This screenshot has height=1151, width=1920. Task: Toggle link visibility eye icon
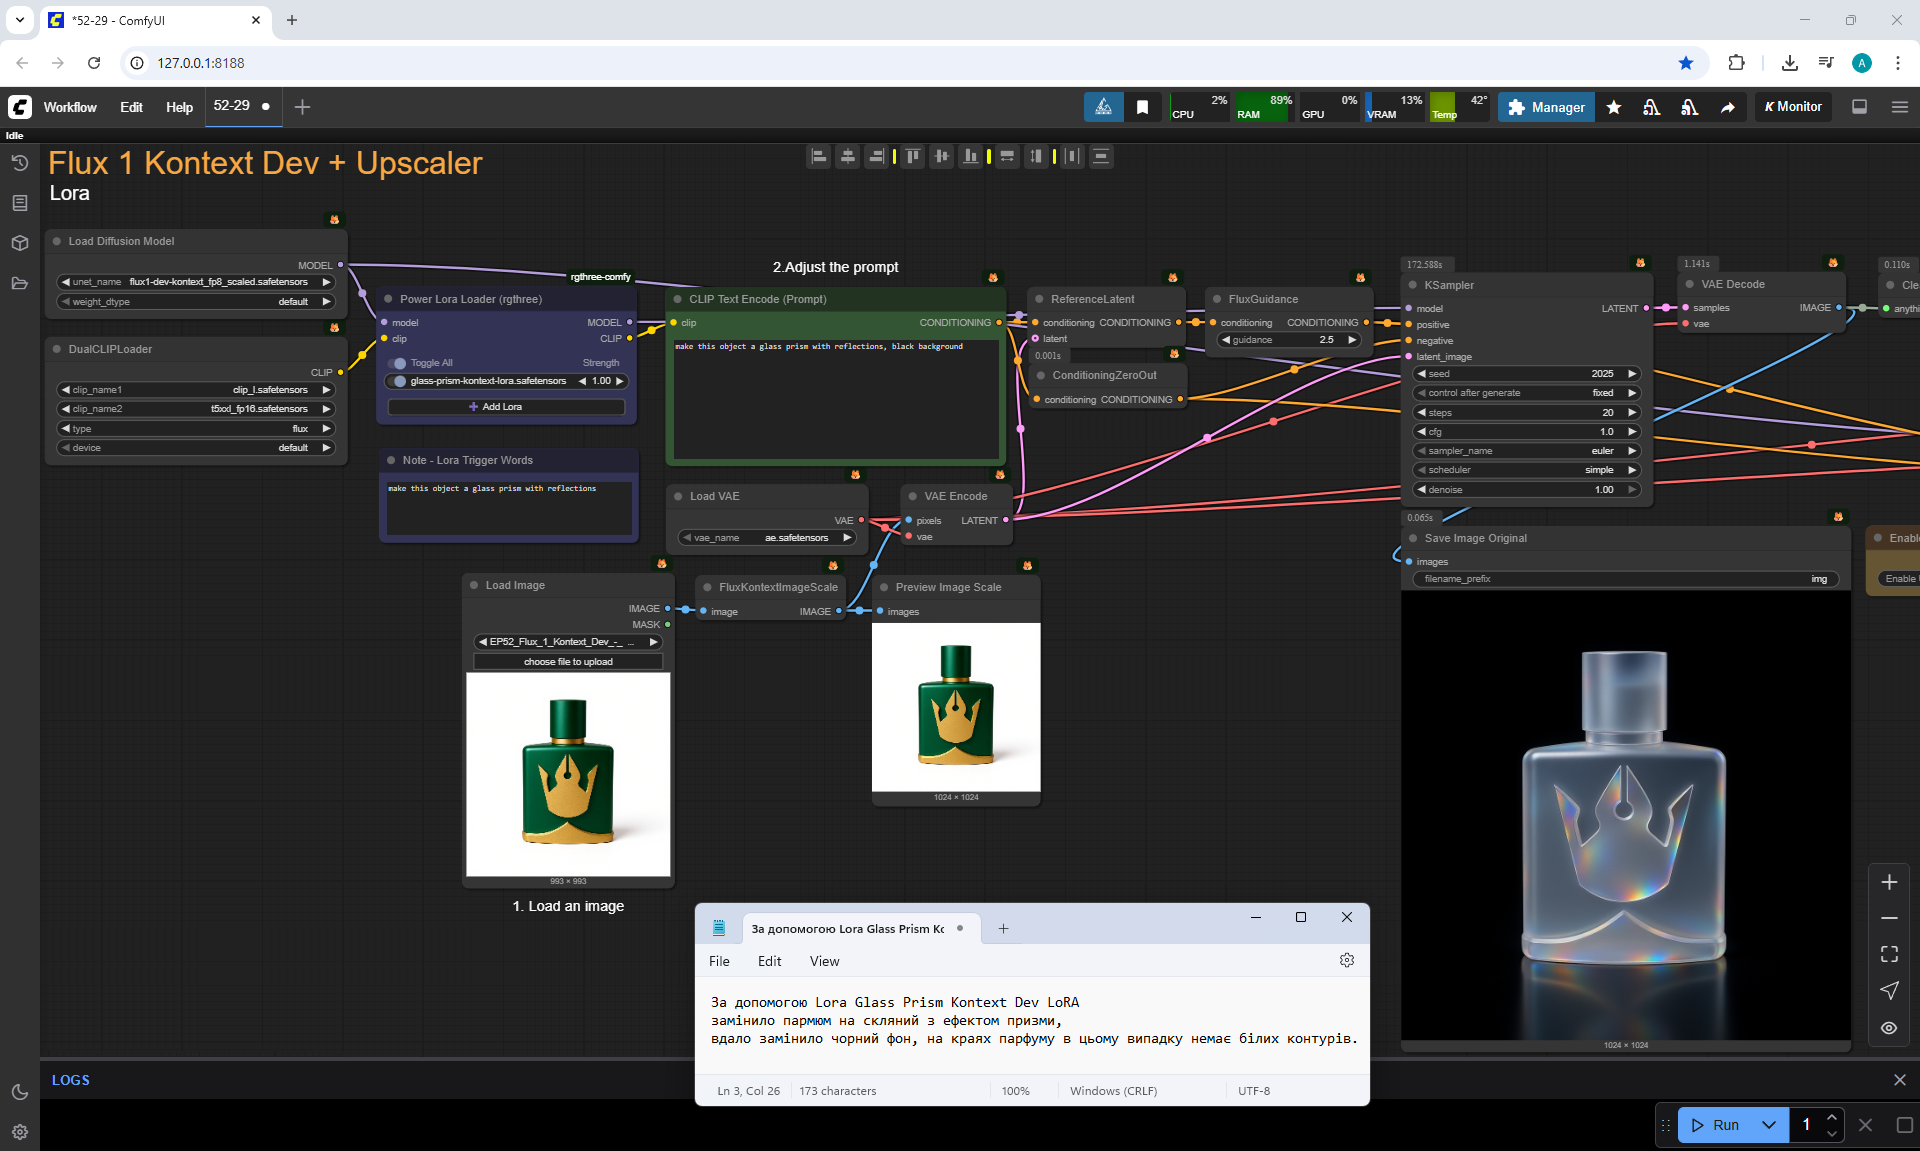point(1888,1028)
